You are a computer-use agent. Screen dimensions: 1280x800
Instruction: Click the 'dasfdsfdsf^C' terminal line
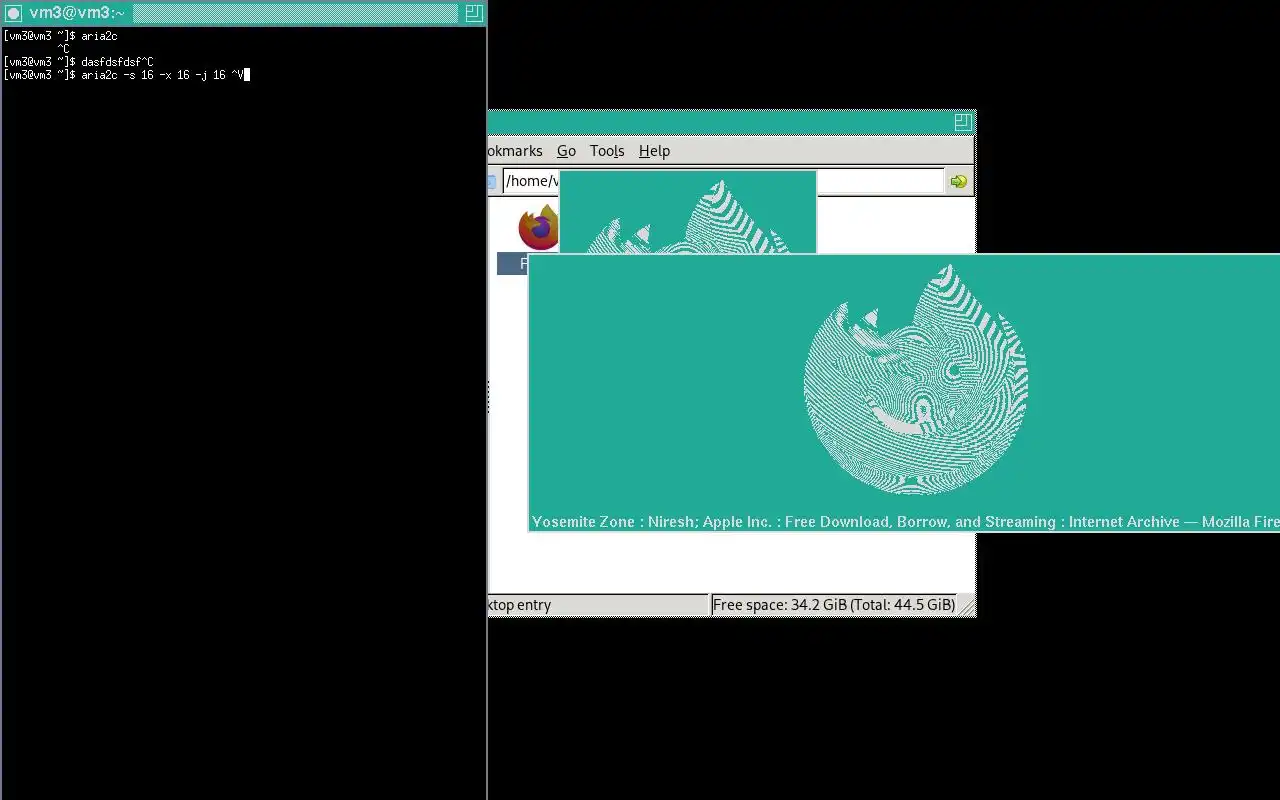[x=117, y=62]
